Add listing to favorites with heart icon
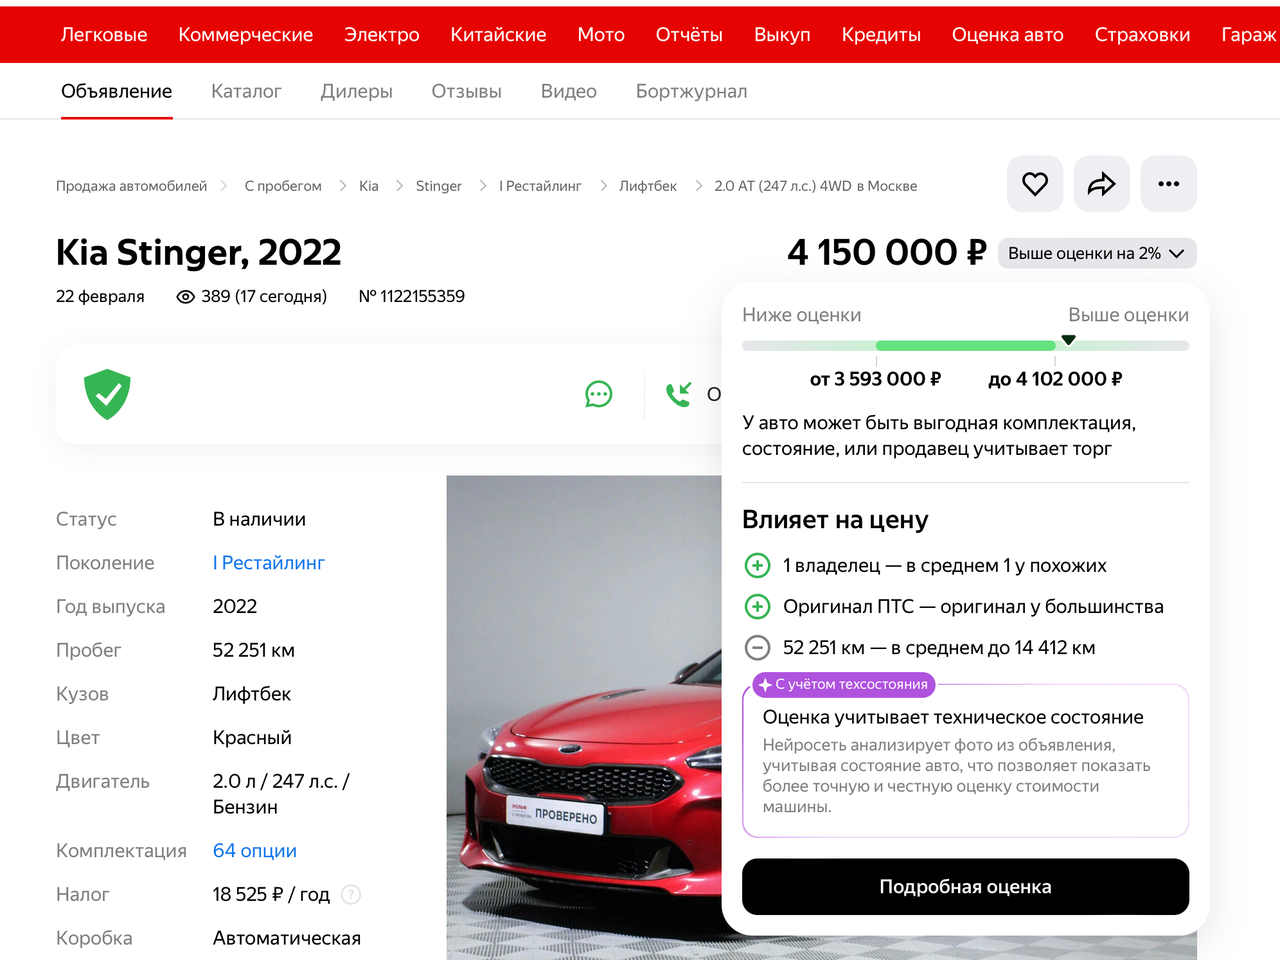This screenshot has height=960, width=1280. (1035, 184)
